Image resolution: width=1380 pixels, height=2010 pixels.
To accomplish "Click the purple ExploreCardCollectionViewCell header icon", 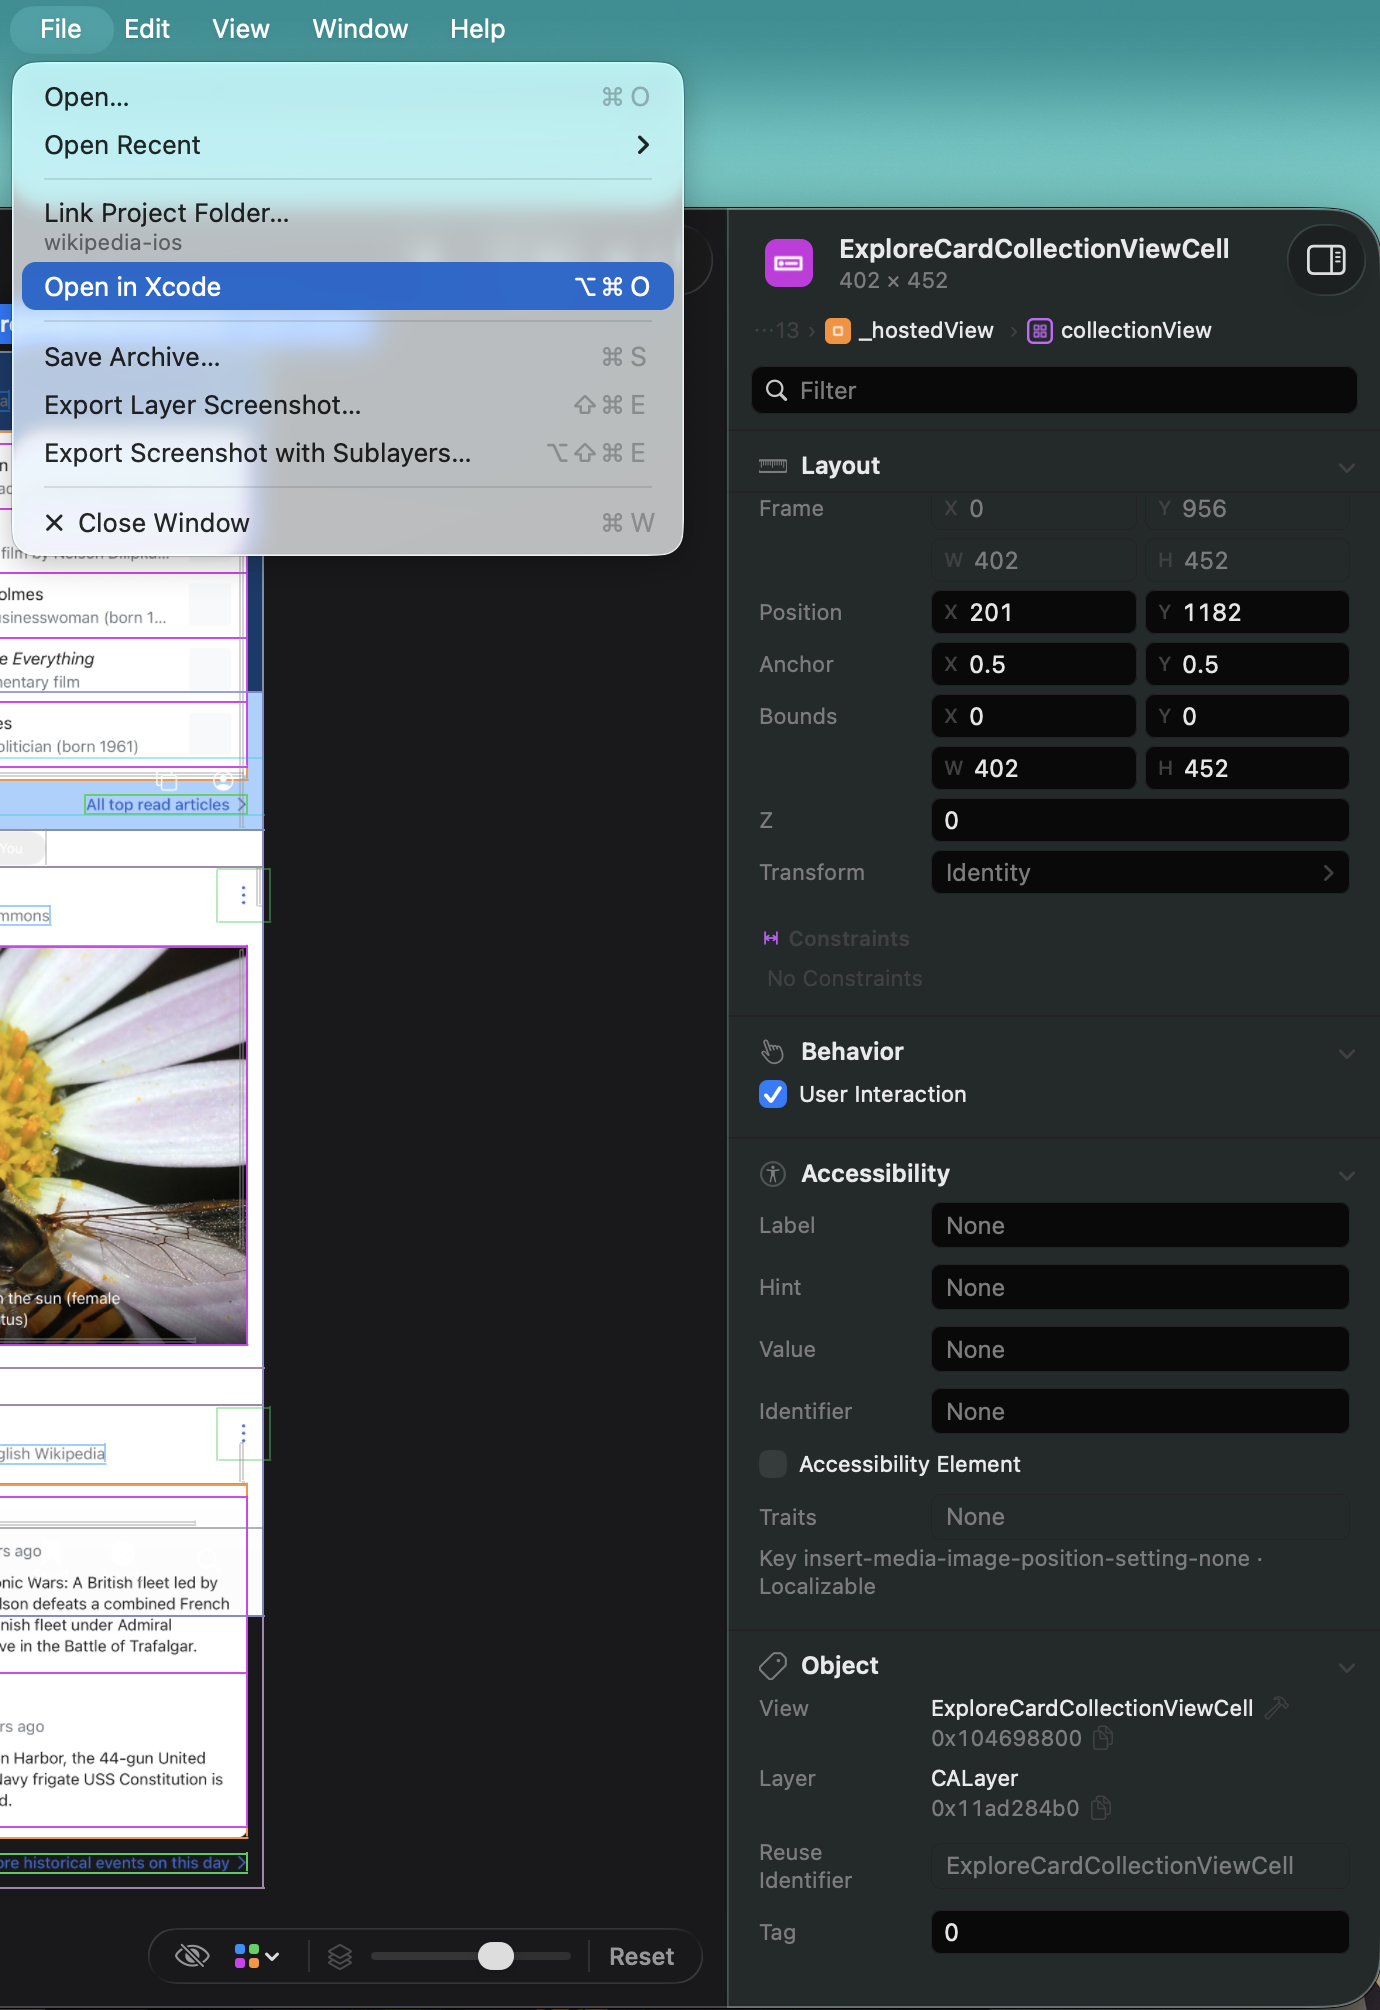I will click(789, 263).
